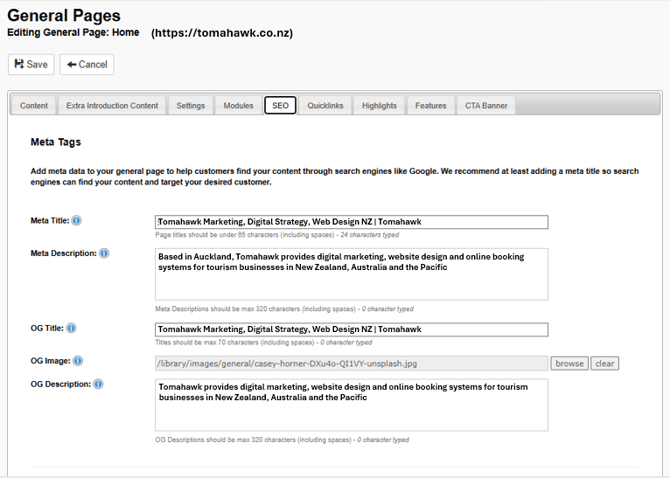Select the SEO tab
The height and width of the screenshot is (478, 670).
click(280, 105)
